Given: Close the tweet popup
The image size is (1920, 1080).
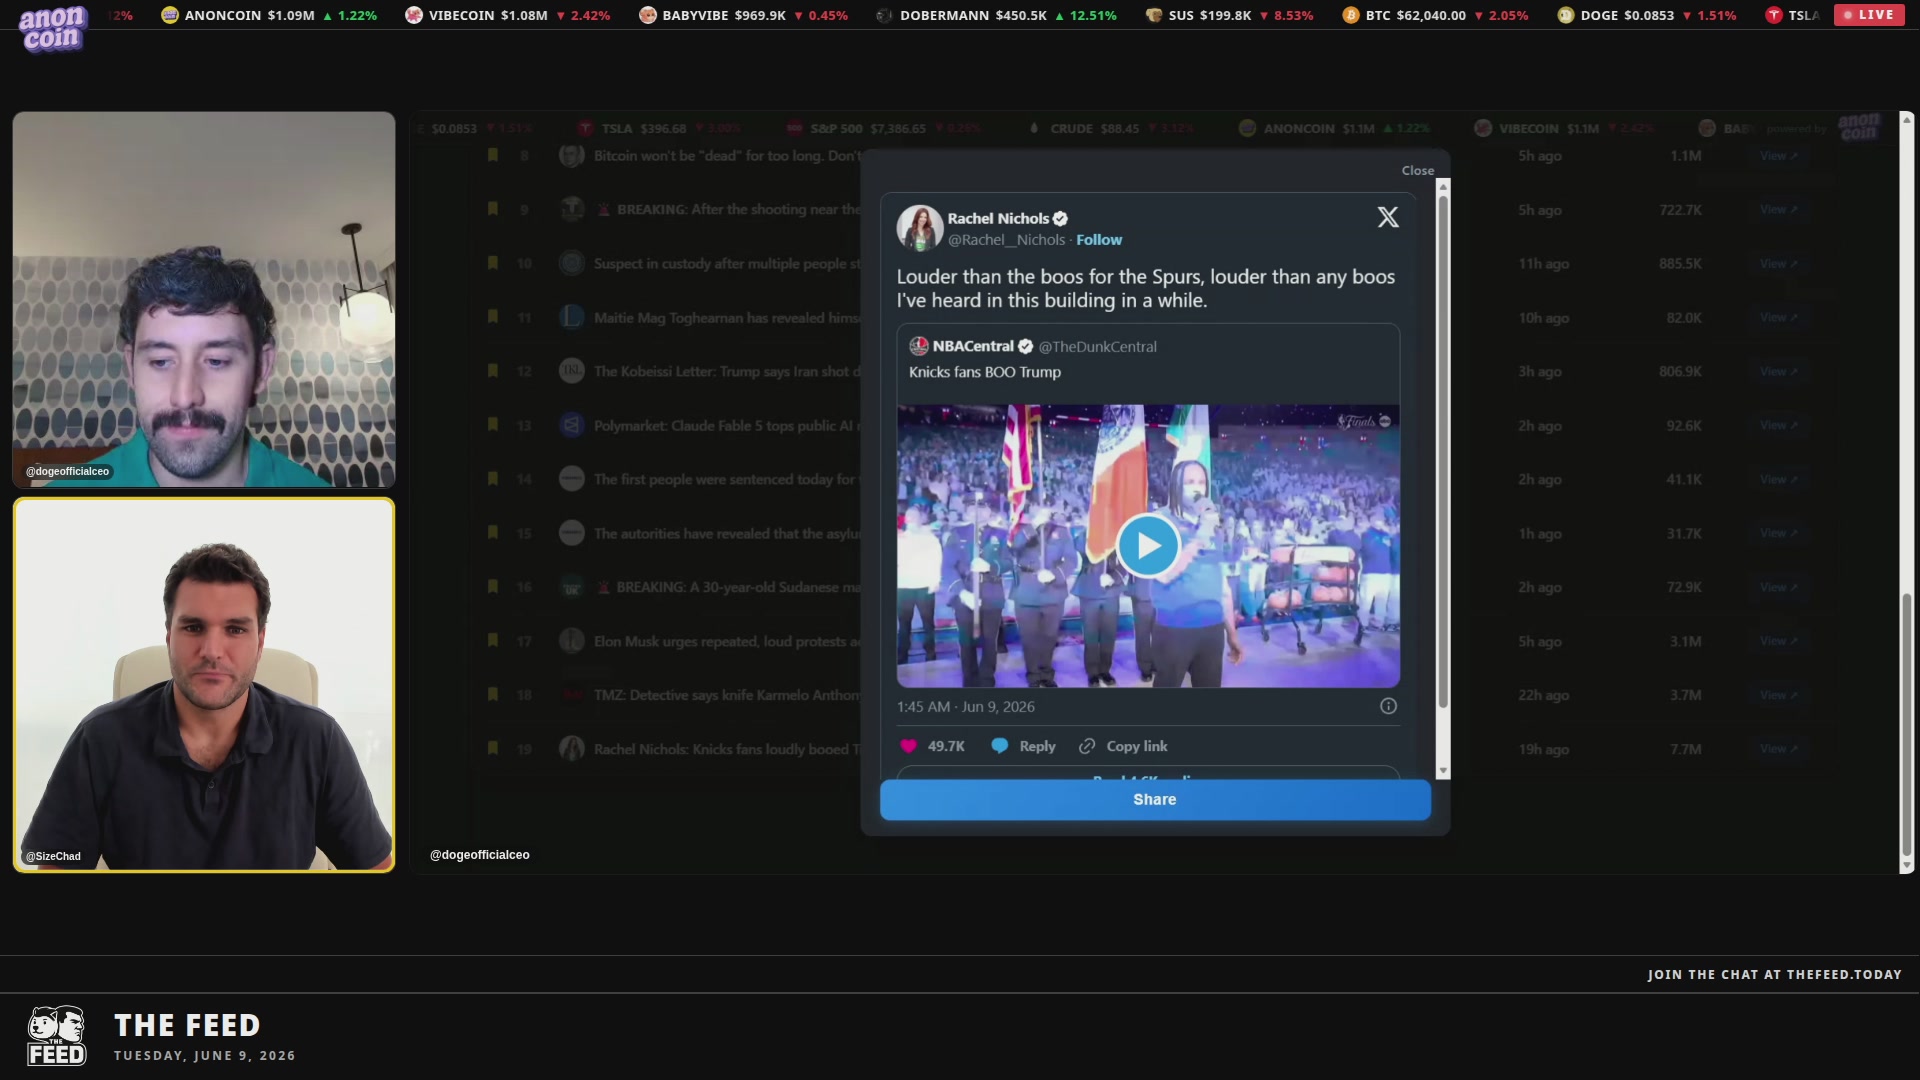Looking at the screenshot, I should tap(1417, 170).
